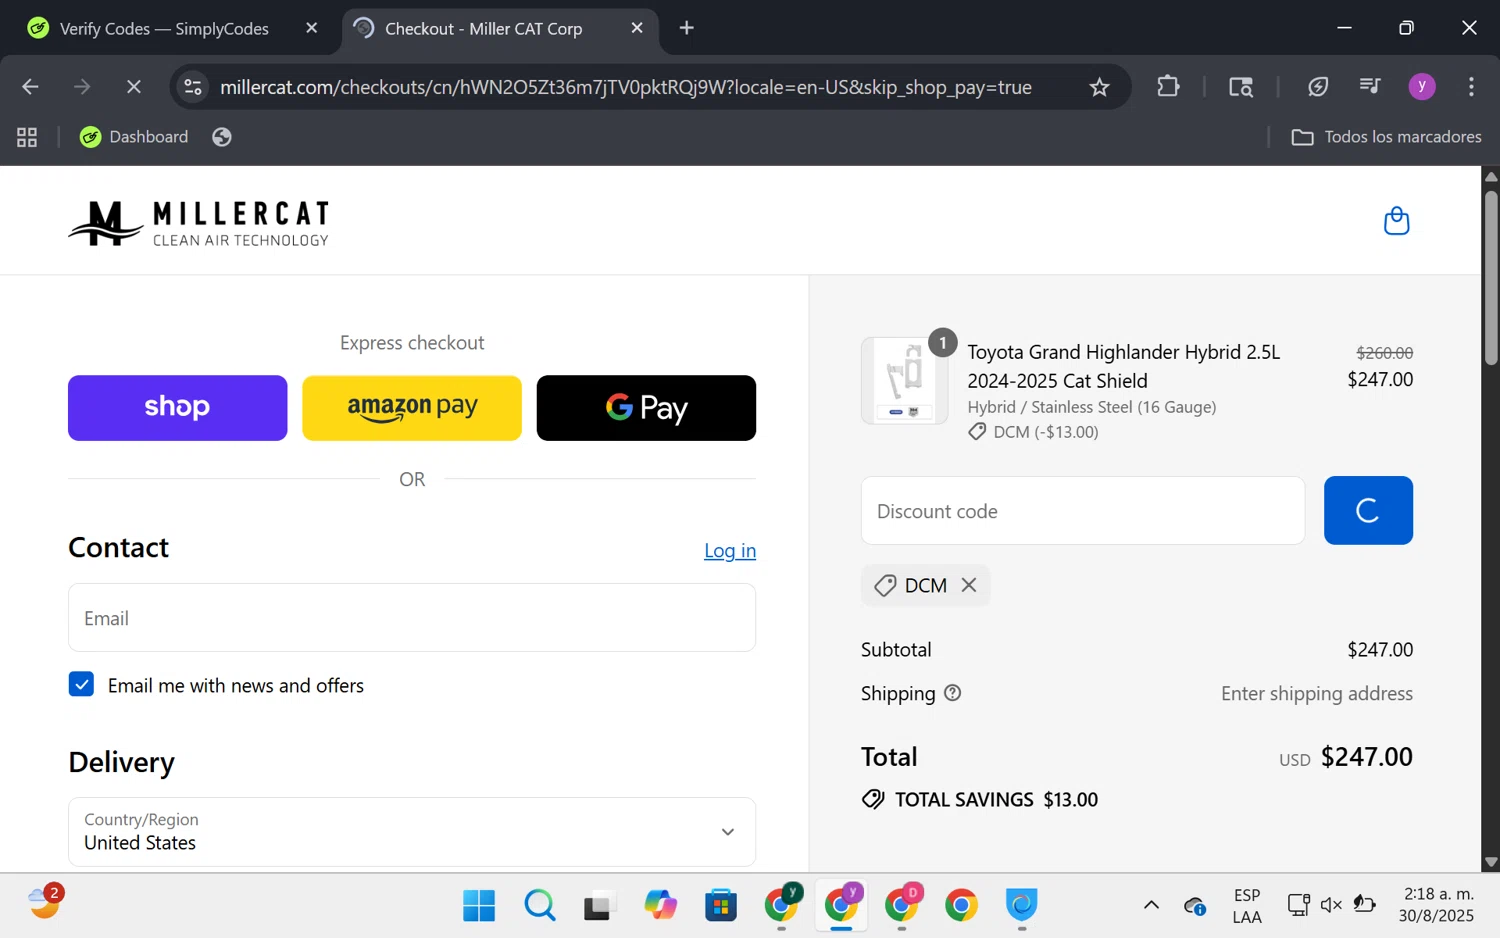
Task: Open the globe bookmark icon
Action: [222, 137]
